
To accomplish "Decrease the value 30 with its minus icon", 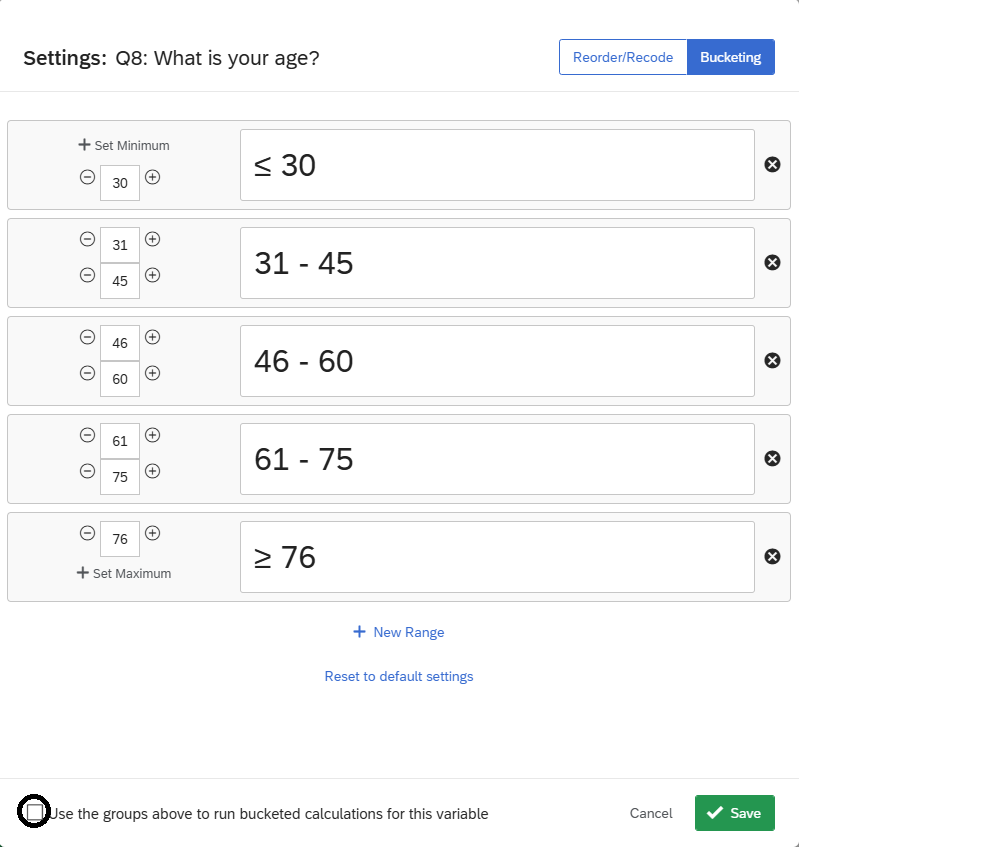I will click(87, 177).
